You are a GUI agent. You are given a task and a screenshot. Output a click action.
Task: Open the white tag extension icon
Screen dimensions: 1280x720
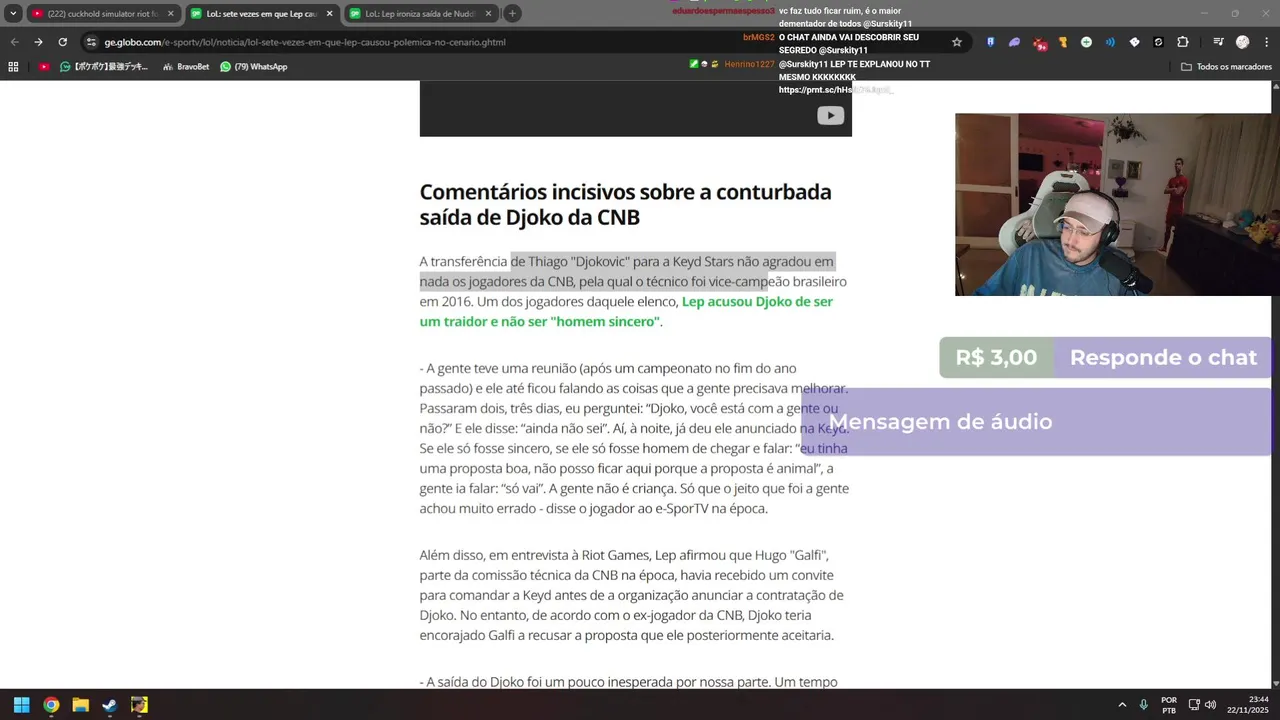1134,42
